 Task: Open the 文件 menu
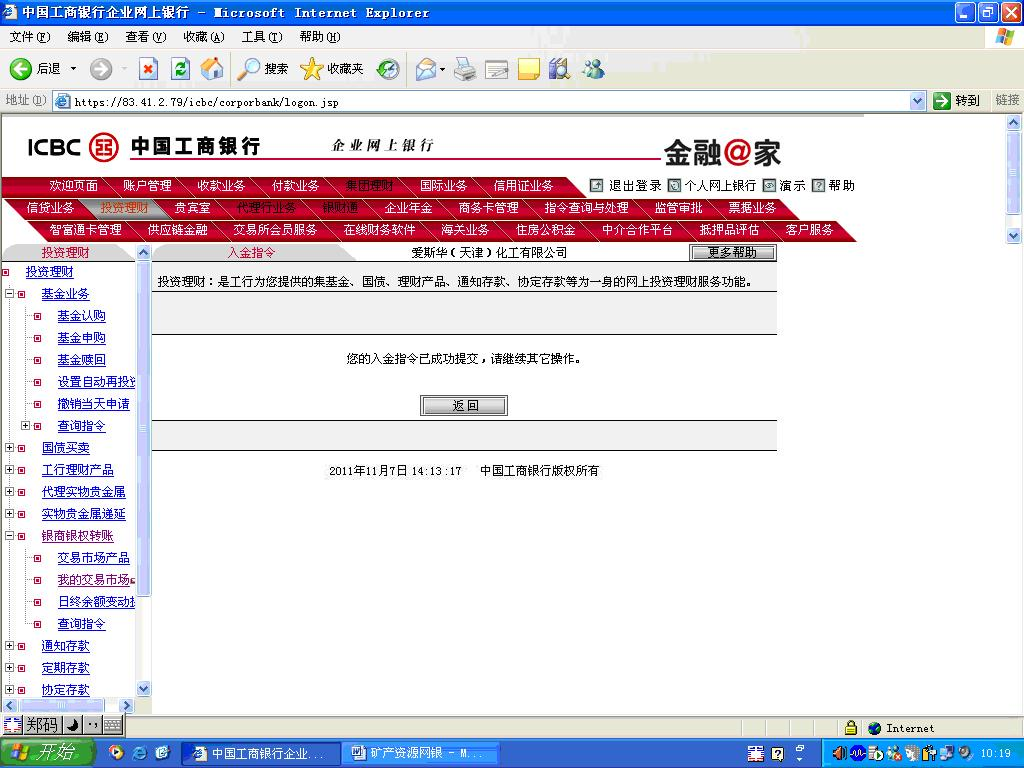[x=29, y=37]
